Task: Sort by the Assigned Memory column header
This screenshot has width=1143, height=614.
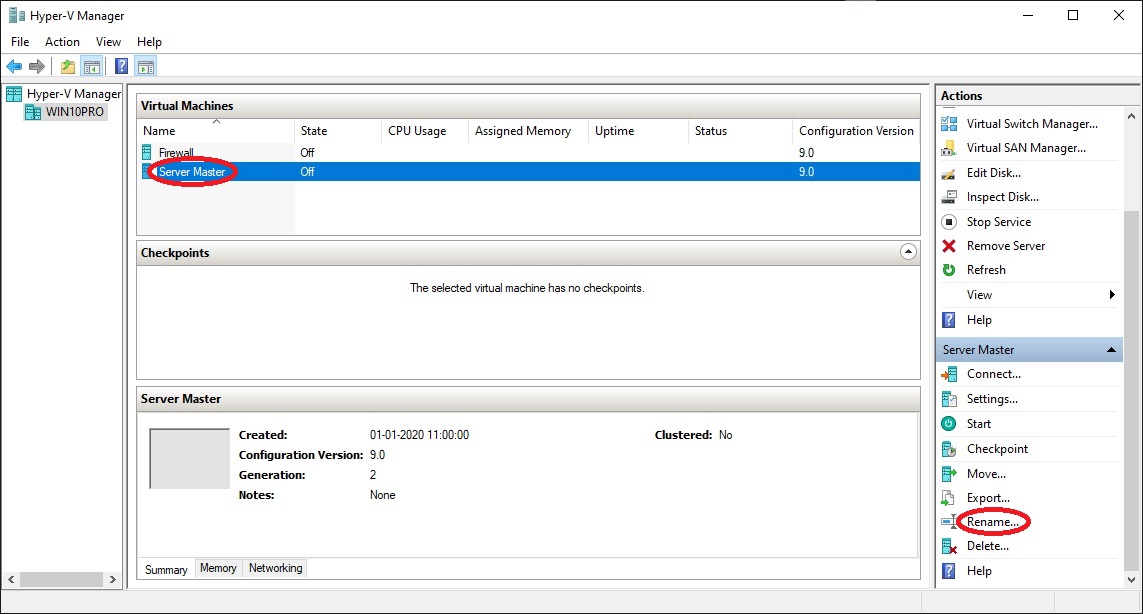Action: click(528, 131)
